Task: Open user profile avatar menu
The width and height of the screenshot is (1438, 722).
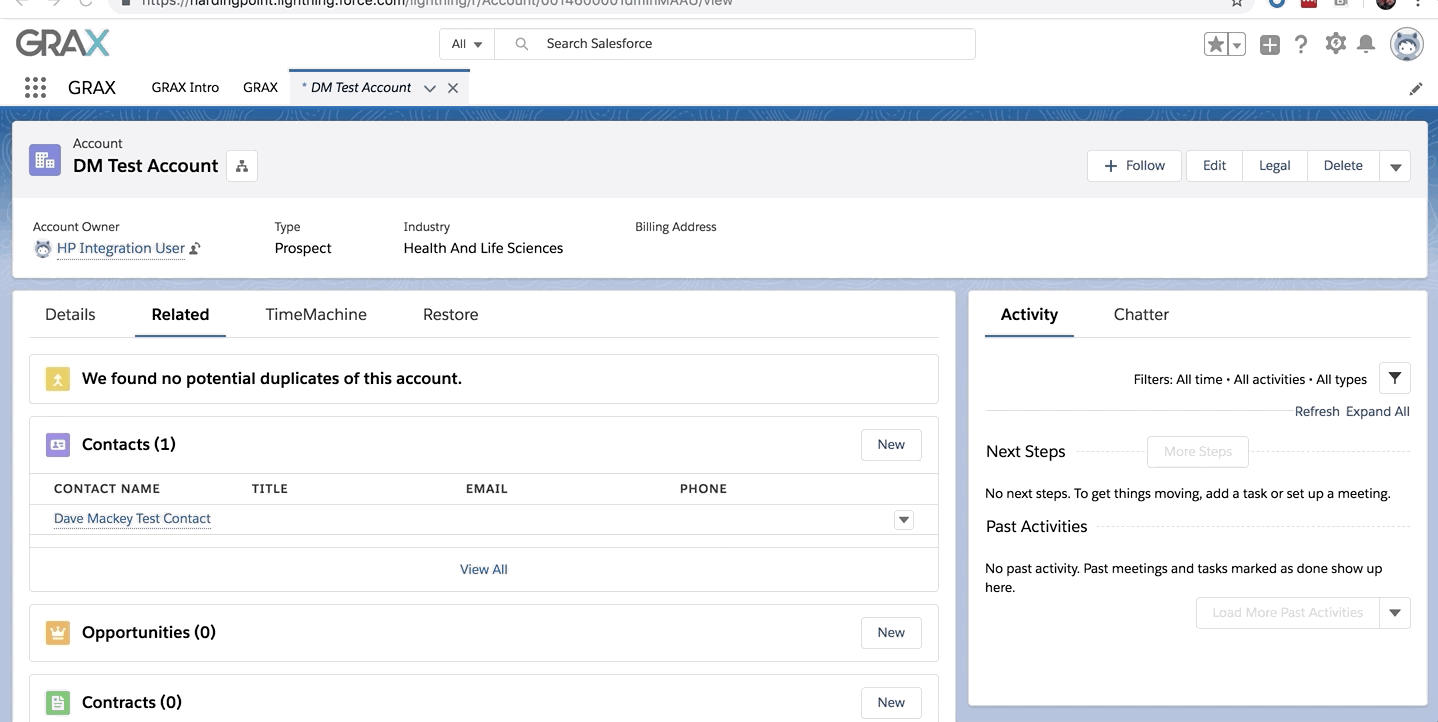Action: pyautogui.click(x=1407, y=44)
